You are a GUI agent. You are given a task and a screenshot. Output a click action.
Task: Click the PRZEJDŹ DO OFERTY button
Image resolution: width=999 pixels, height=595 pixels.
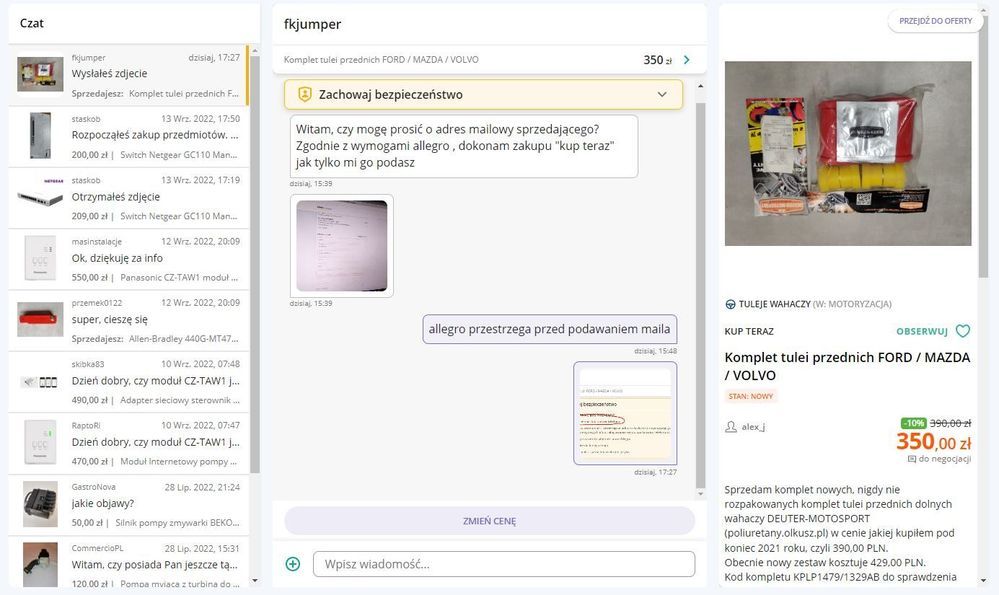click(x=935, y=21)
